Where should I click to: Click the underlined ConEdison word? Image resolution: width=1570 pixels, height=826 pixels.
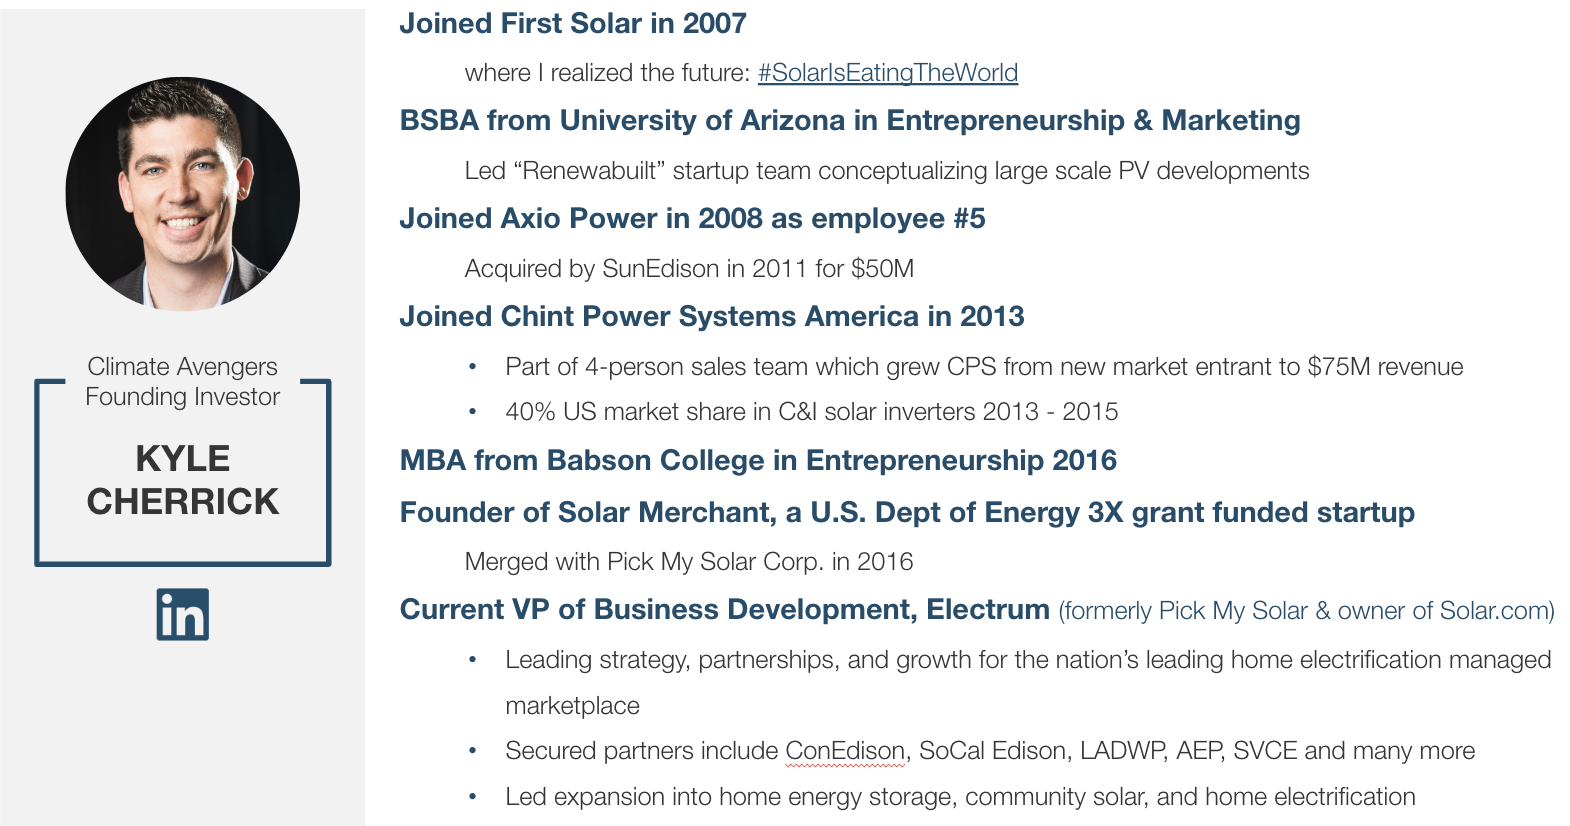pos(845,752)
